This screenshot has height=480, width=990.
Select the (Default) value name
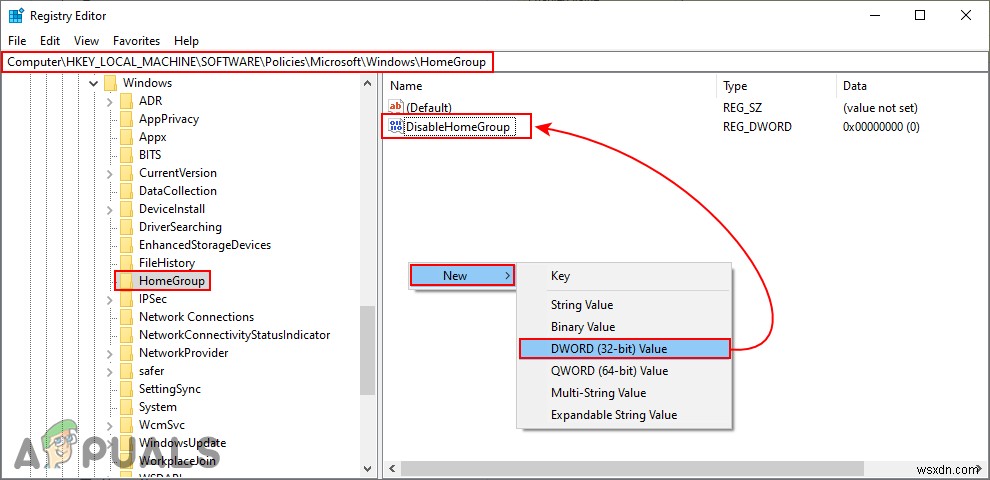429,108
